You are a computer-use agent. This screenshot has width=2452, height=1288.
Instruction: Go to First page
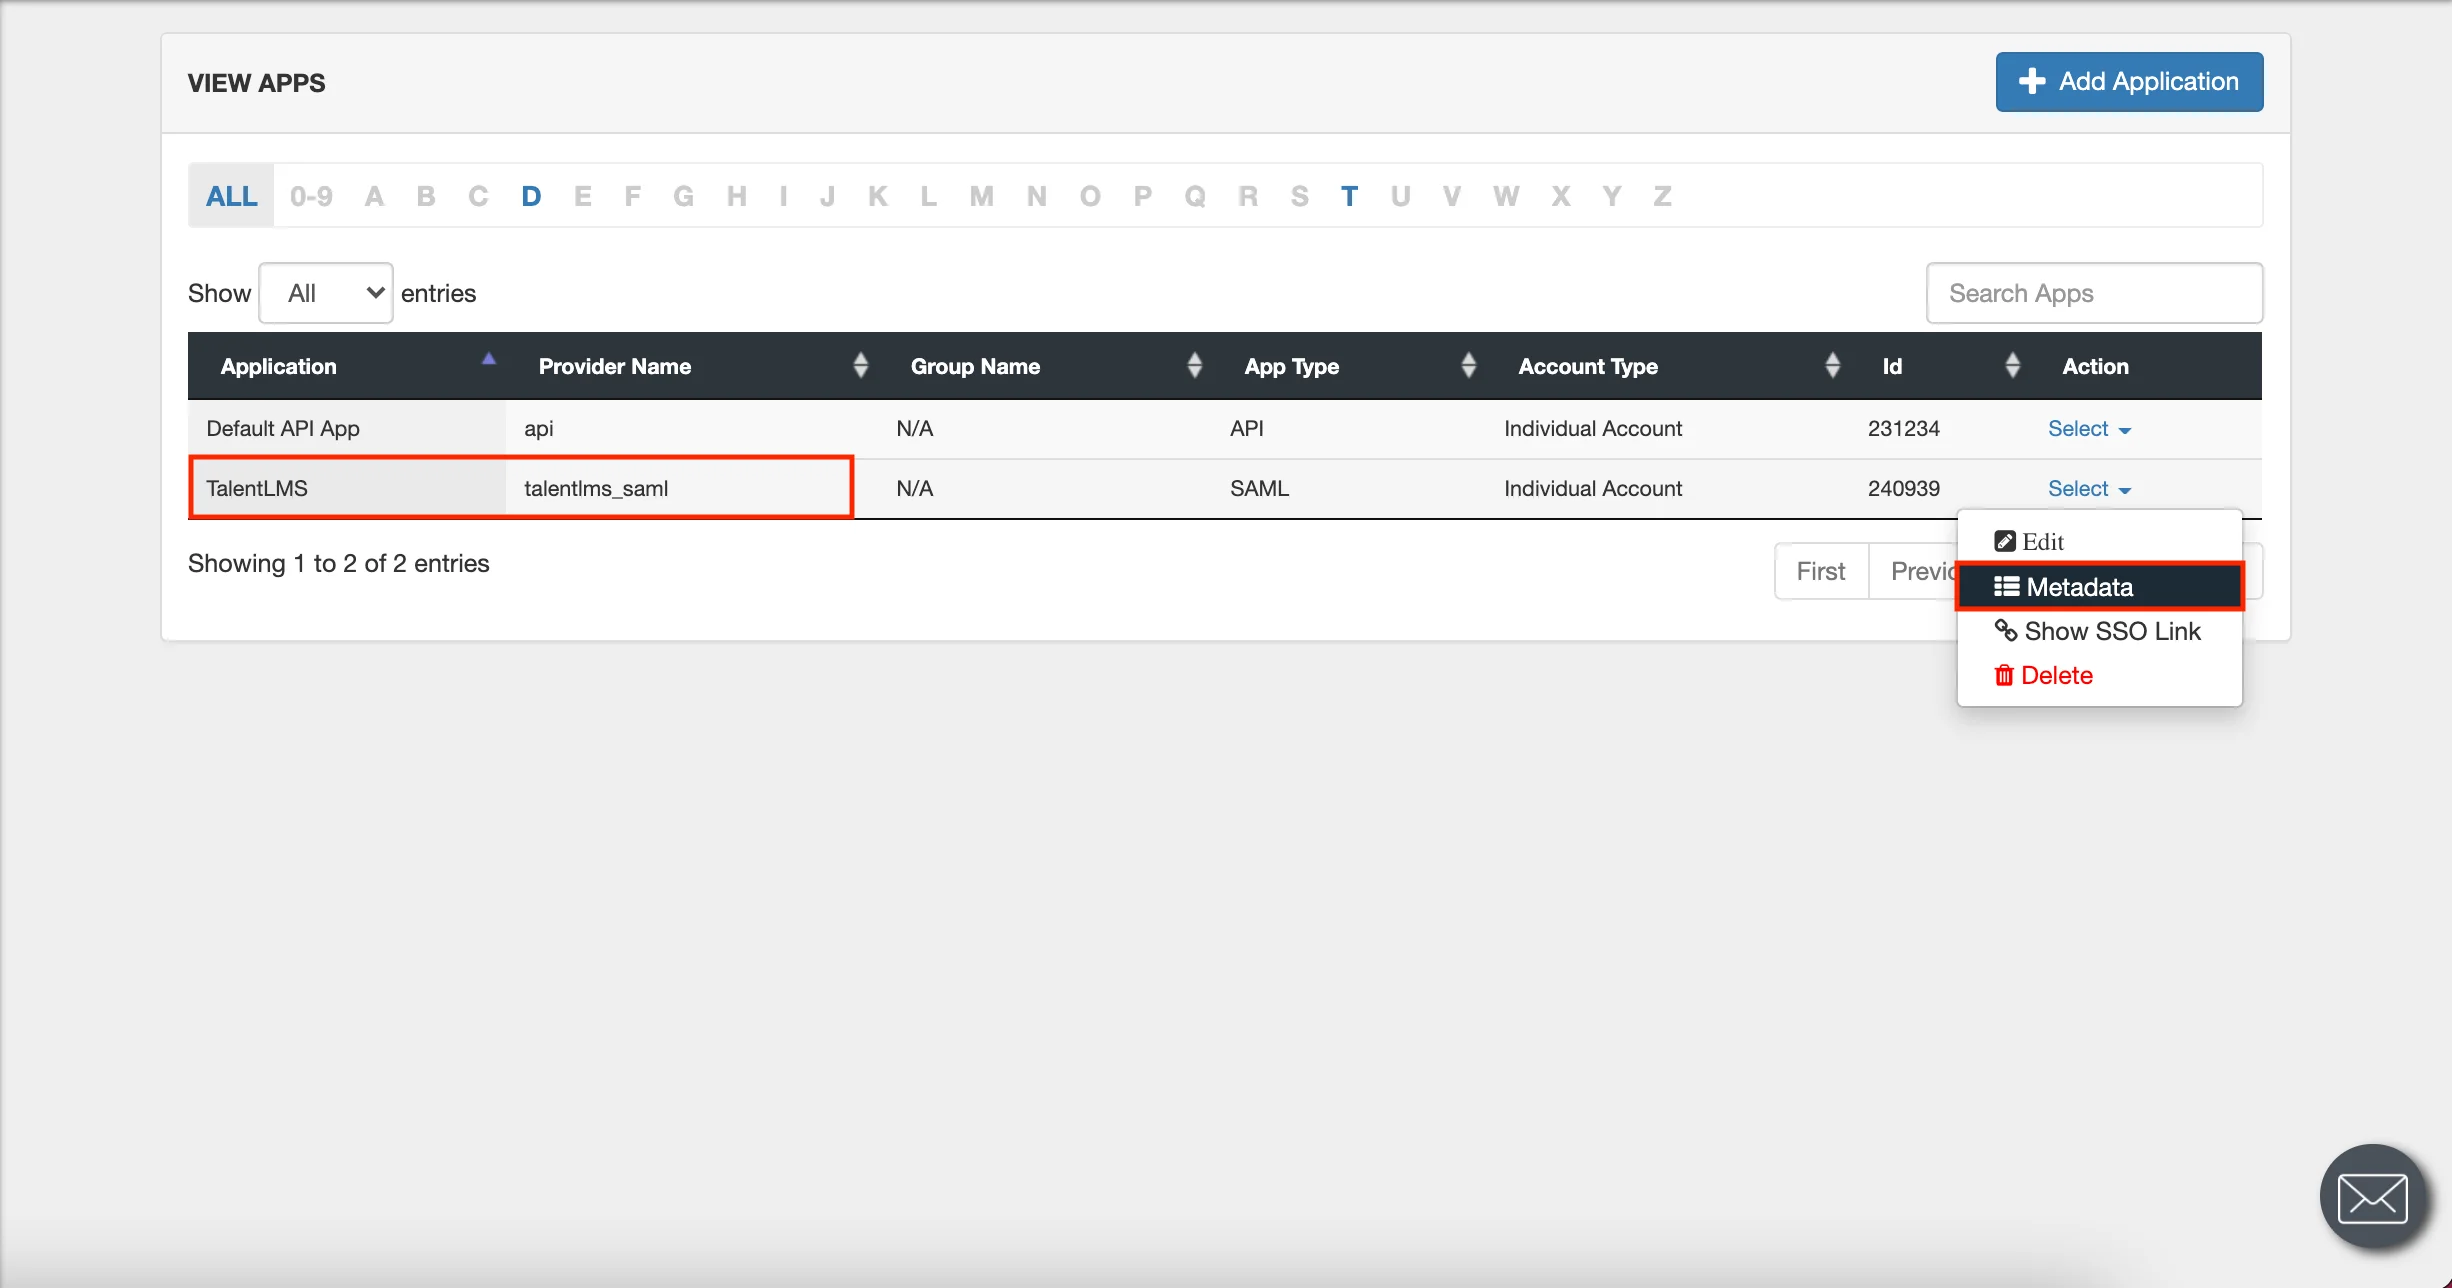click(x=1821, y=571)
